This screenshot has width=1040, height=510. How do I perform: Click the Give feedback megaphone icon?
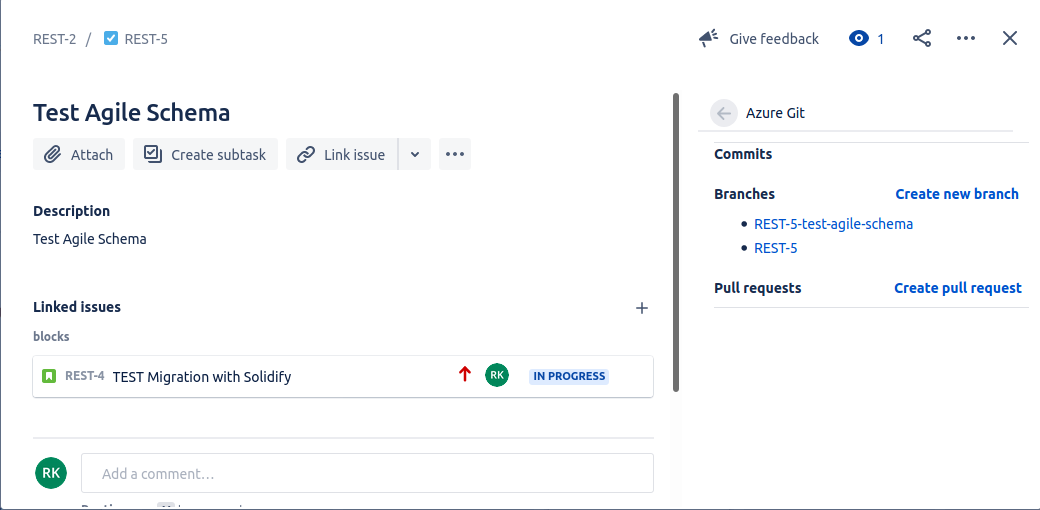[x=708, y=38]
